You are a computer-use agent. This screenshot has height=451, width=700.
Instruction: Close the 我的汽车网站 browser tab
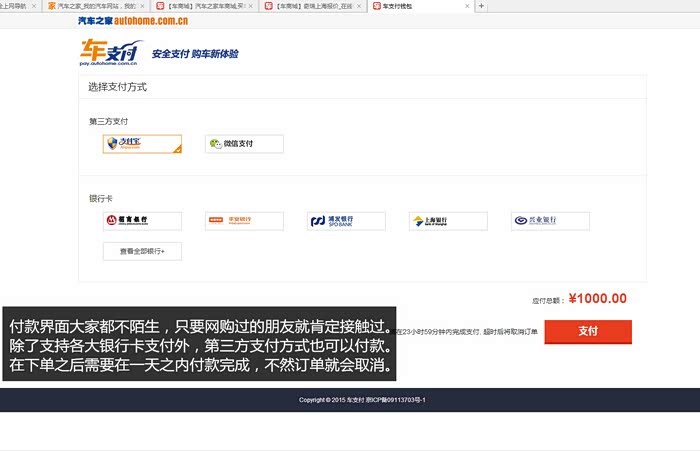click(x=142, y=6)
